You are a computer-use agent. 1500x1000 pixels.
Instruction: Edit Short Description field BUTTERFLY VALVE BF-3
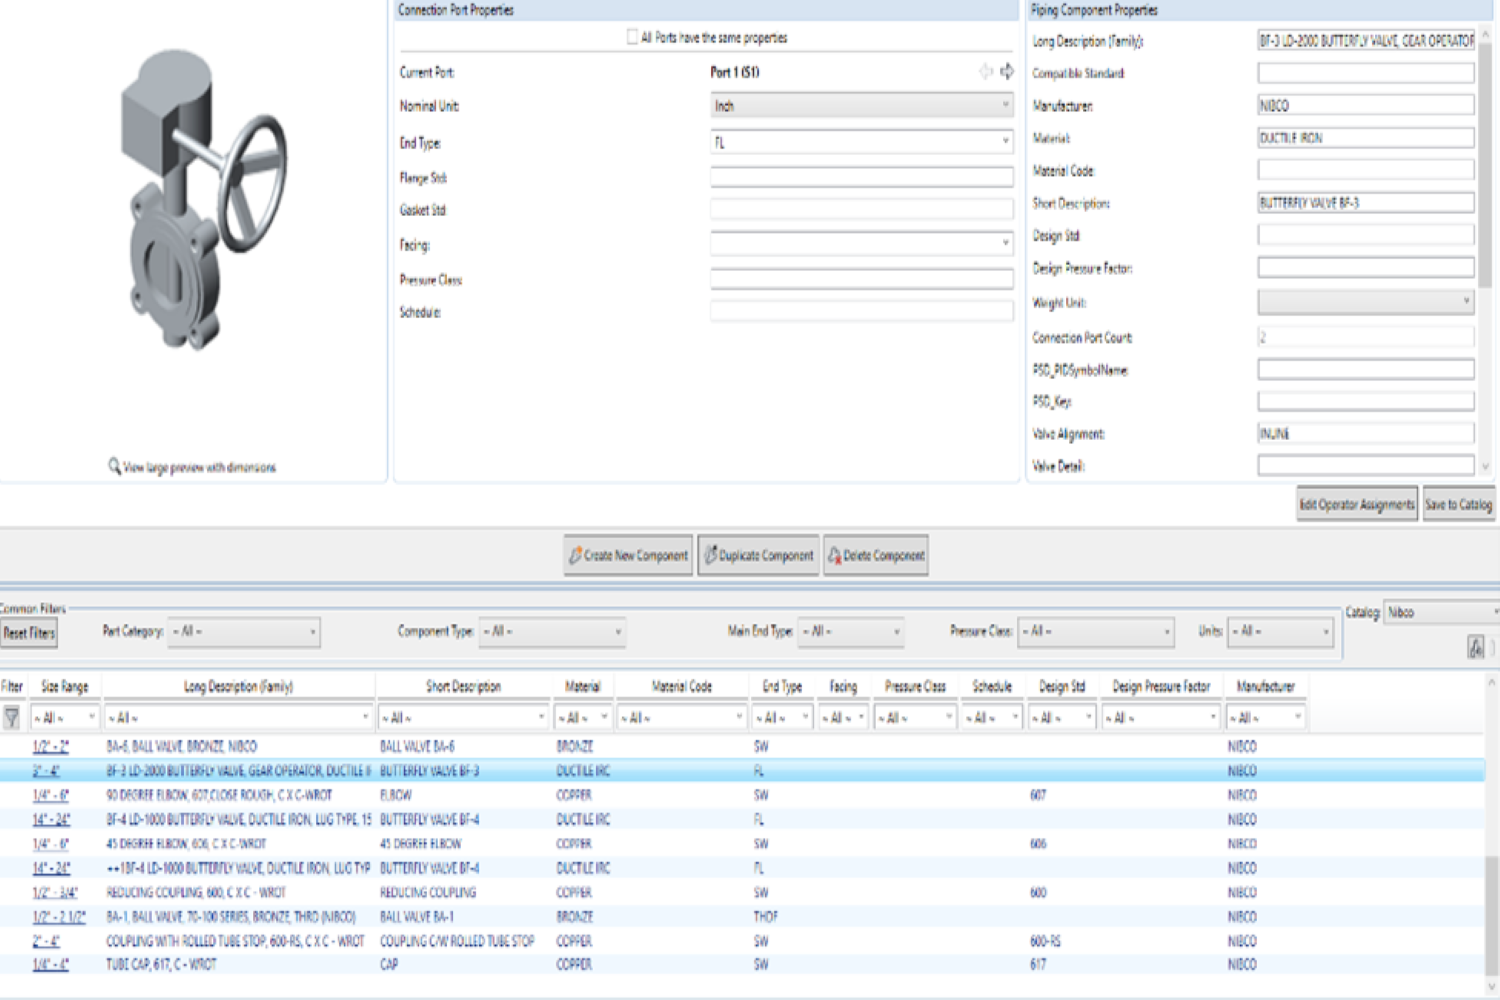pyautogui.click(x=1366, y=203)
